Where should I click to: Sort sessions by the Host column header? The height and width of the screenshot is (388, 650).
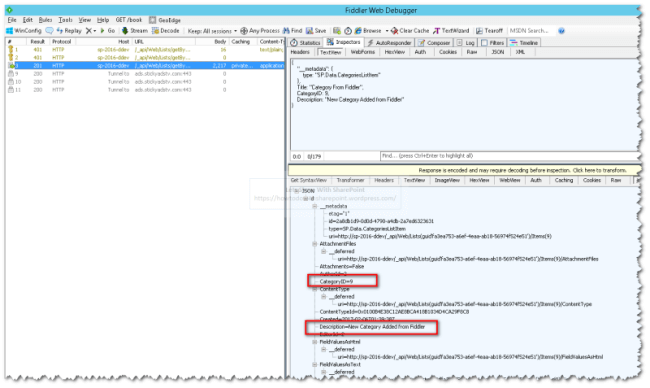pyautogui.click(x=103, y=41)
